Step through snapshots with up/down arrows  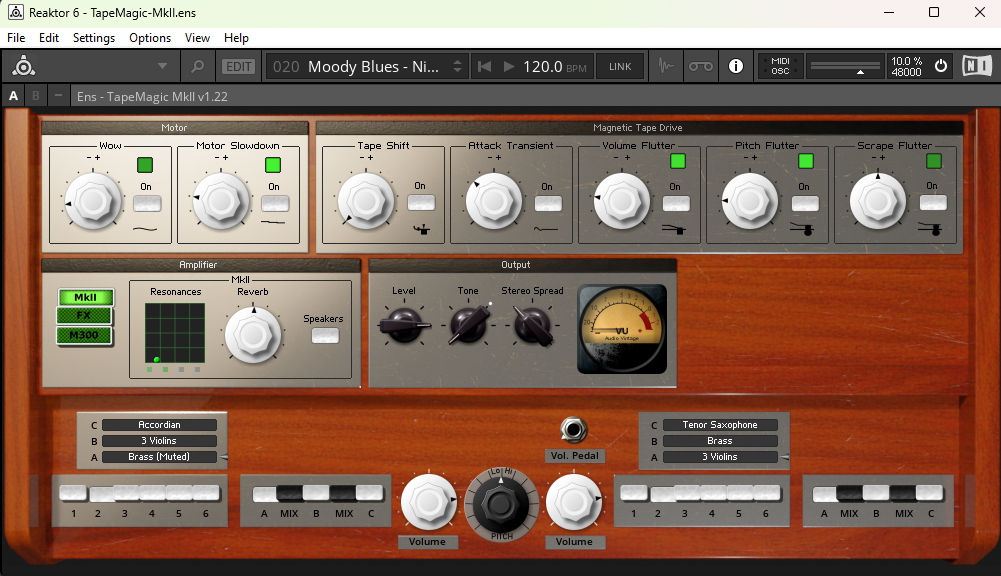click(457, 66)
